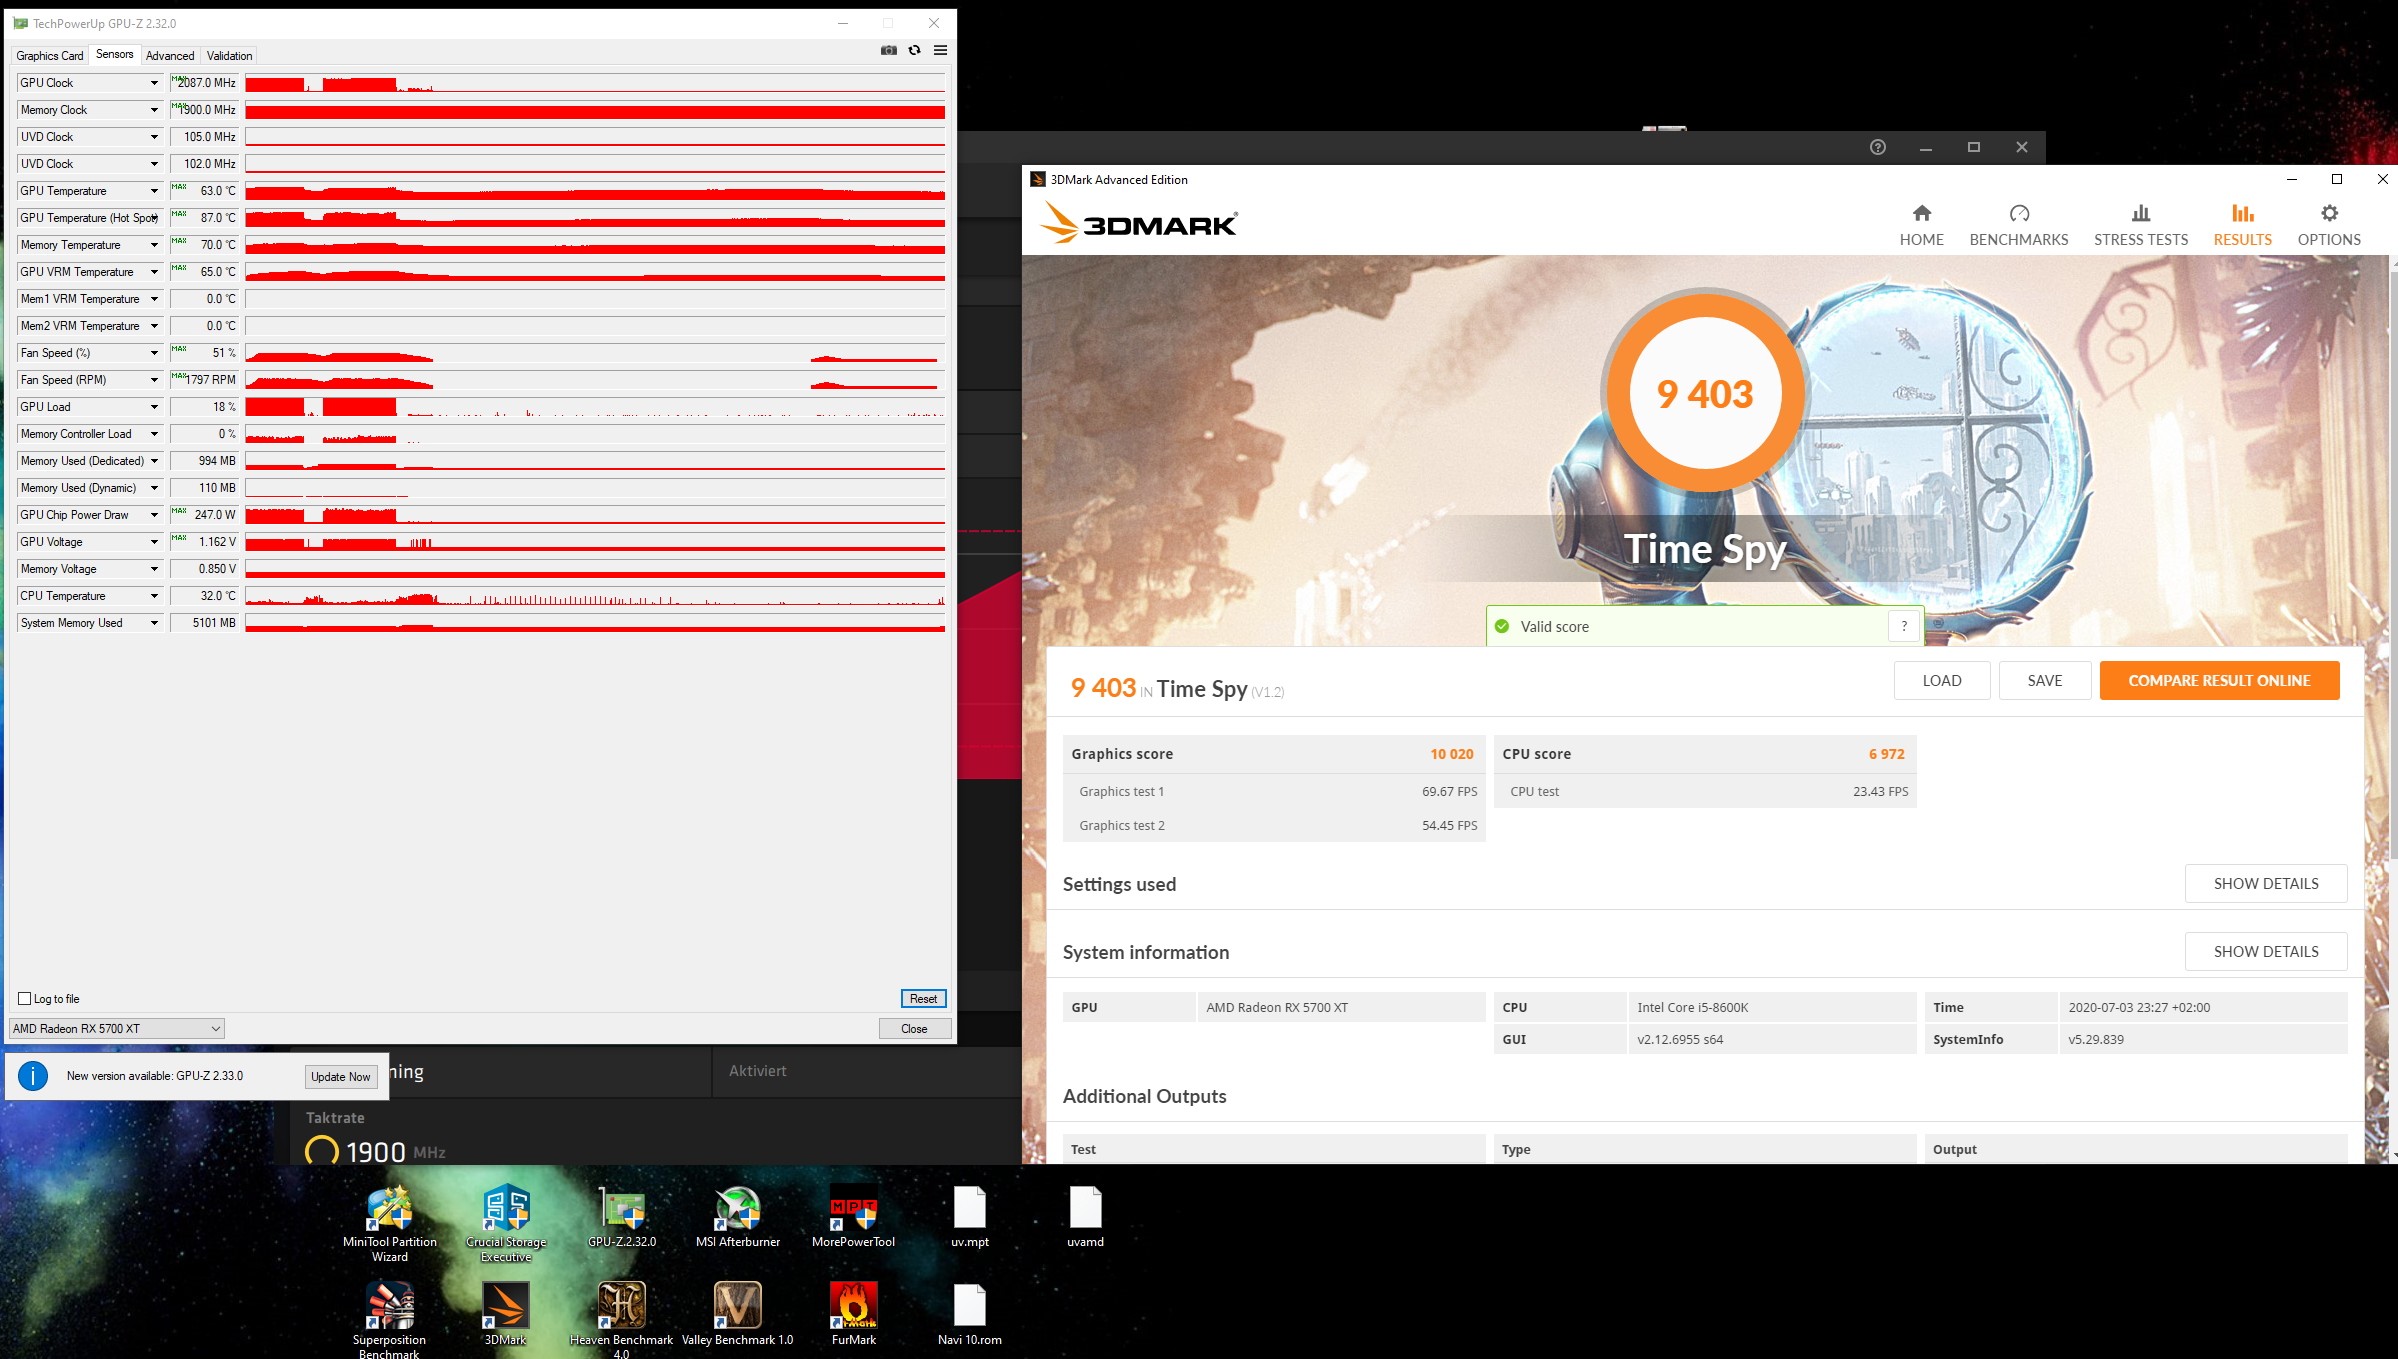2398x1359 pixels.
Task: Click Compare Result Online button
Action: [x=2218, y=680]
